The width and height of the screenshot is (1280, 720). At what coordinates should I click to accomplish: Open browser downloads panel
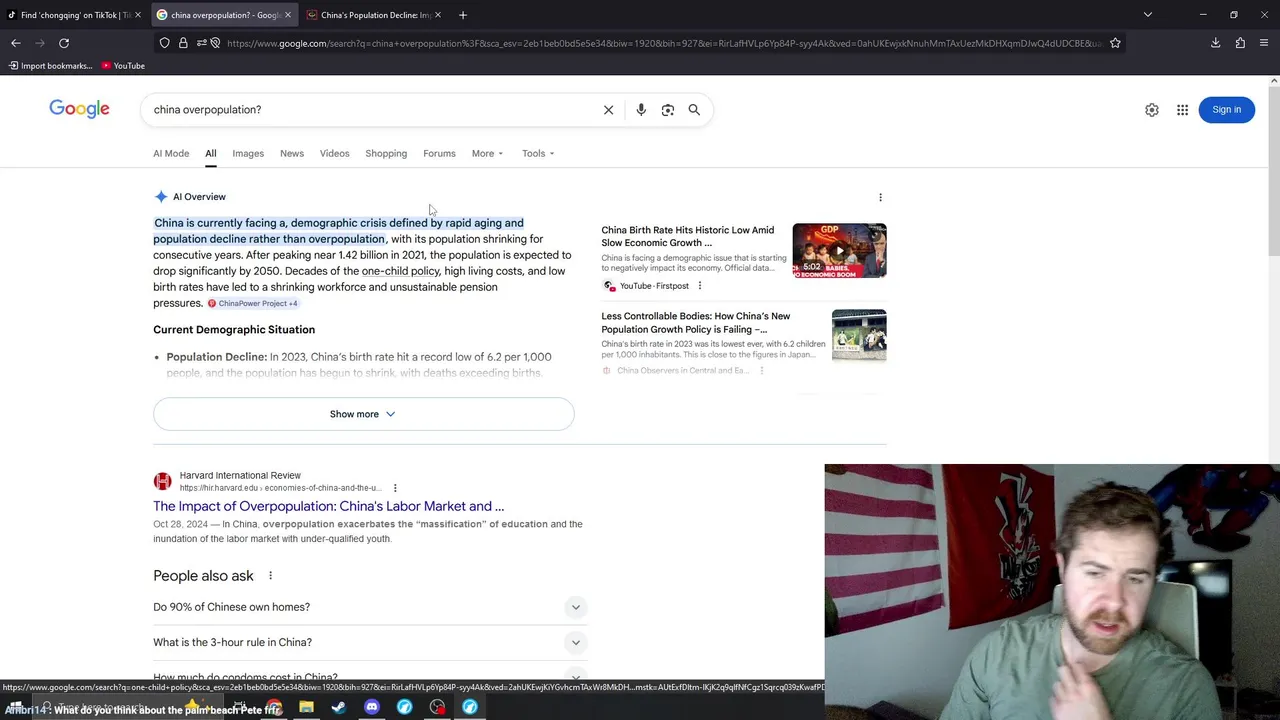coord(1215,43)
